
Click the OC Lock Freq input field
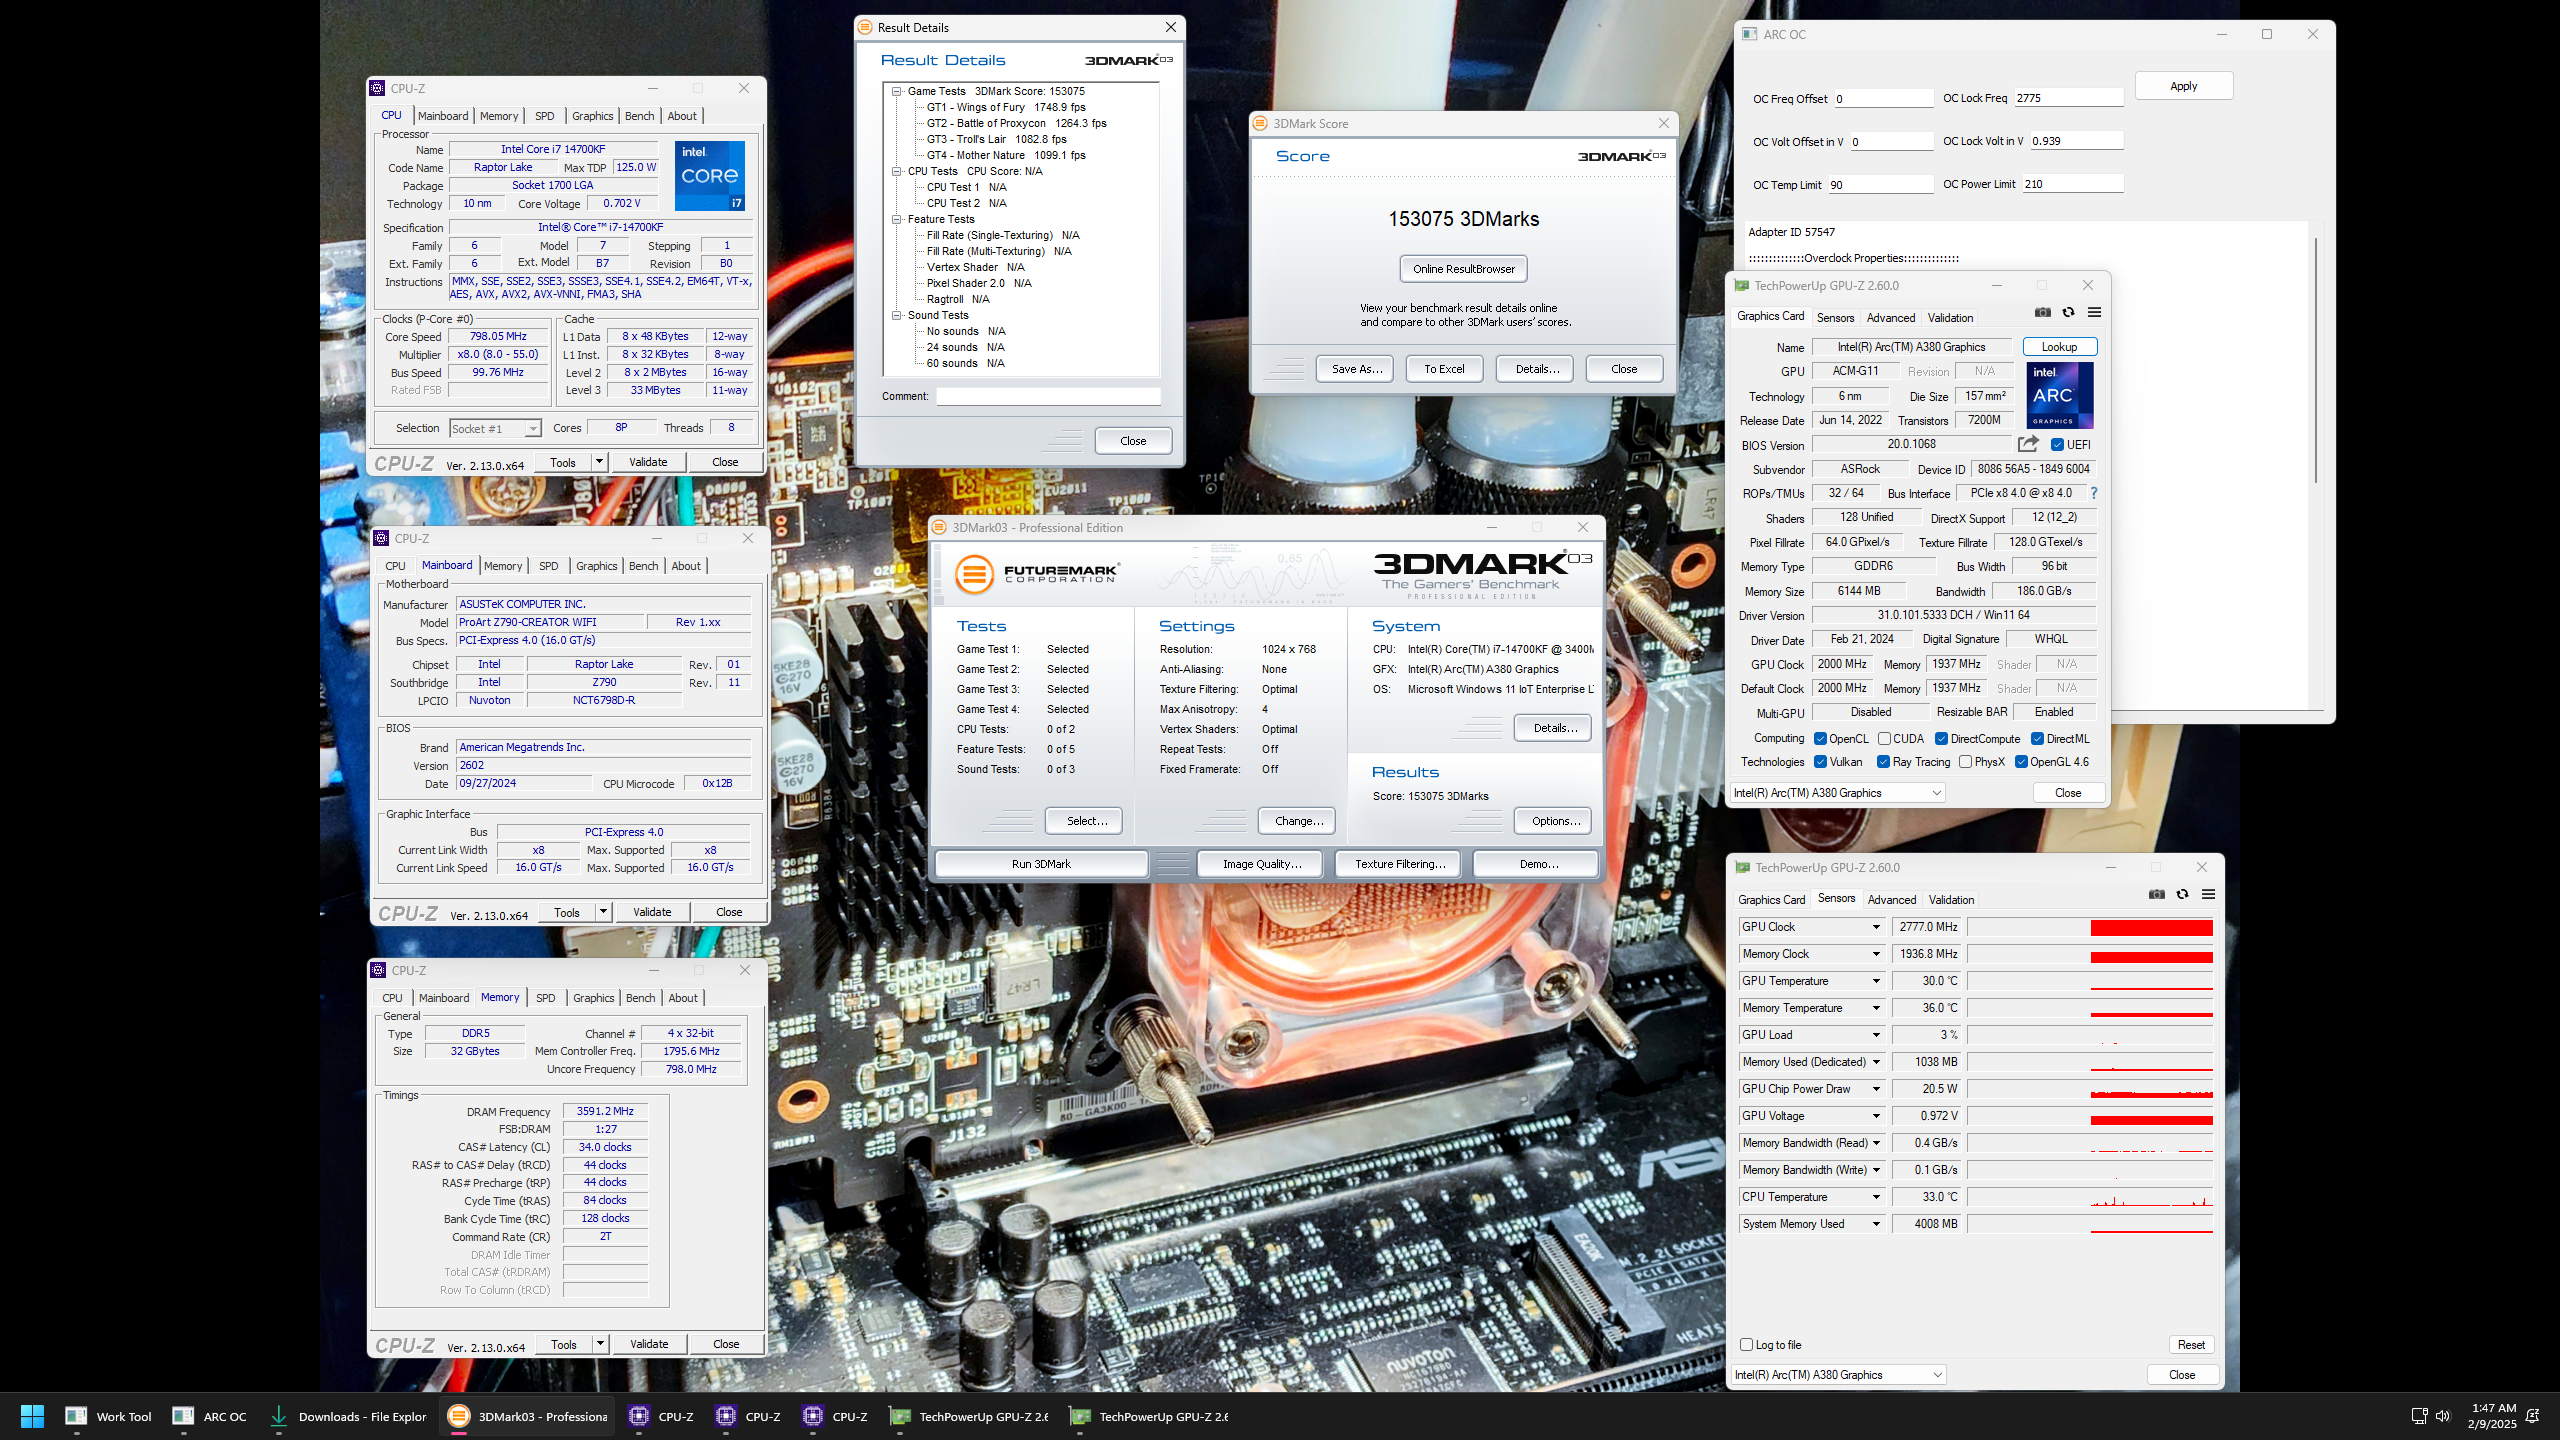tap(2068, 98)
